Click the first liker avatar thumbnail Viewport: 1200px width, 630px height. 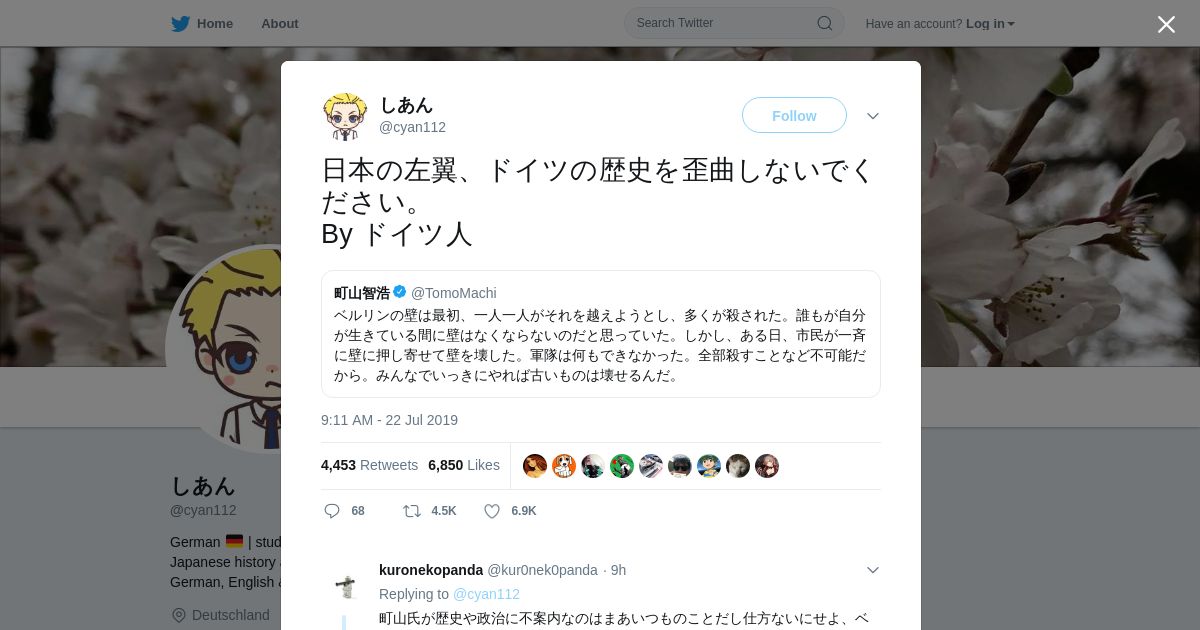535,466
